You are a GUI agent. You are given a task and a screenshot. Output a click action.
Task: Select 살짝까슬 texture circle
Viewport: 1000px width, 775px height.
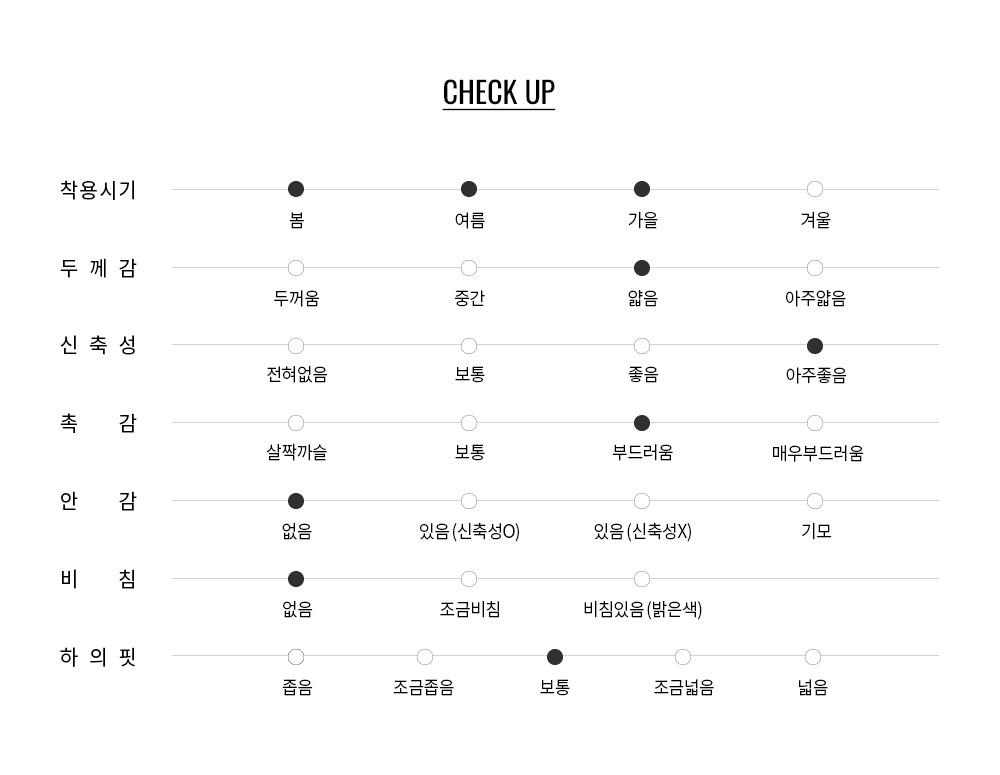point(296,423)
